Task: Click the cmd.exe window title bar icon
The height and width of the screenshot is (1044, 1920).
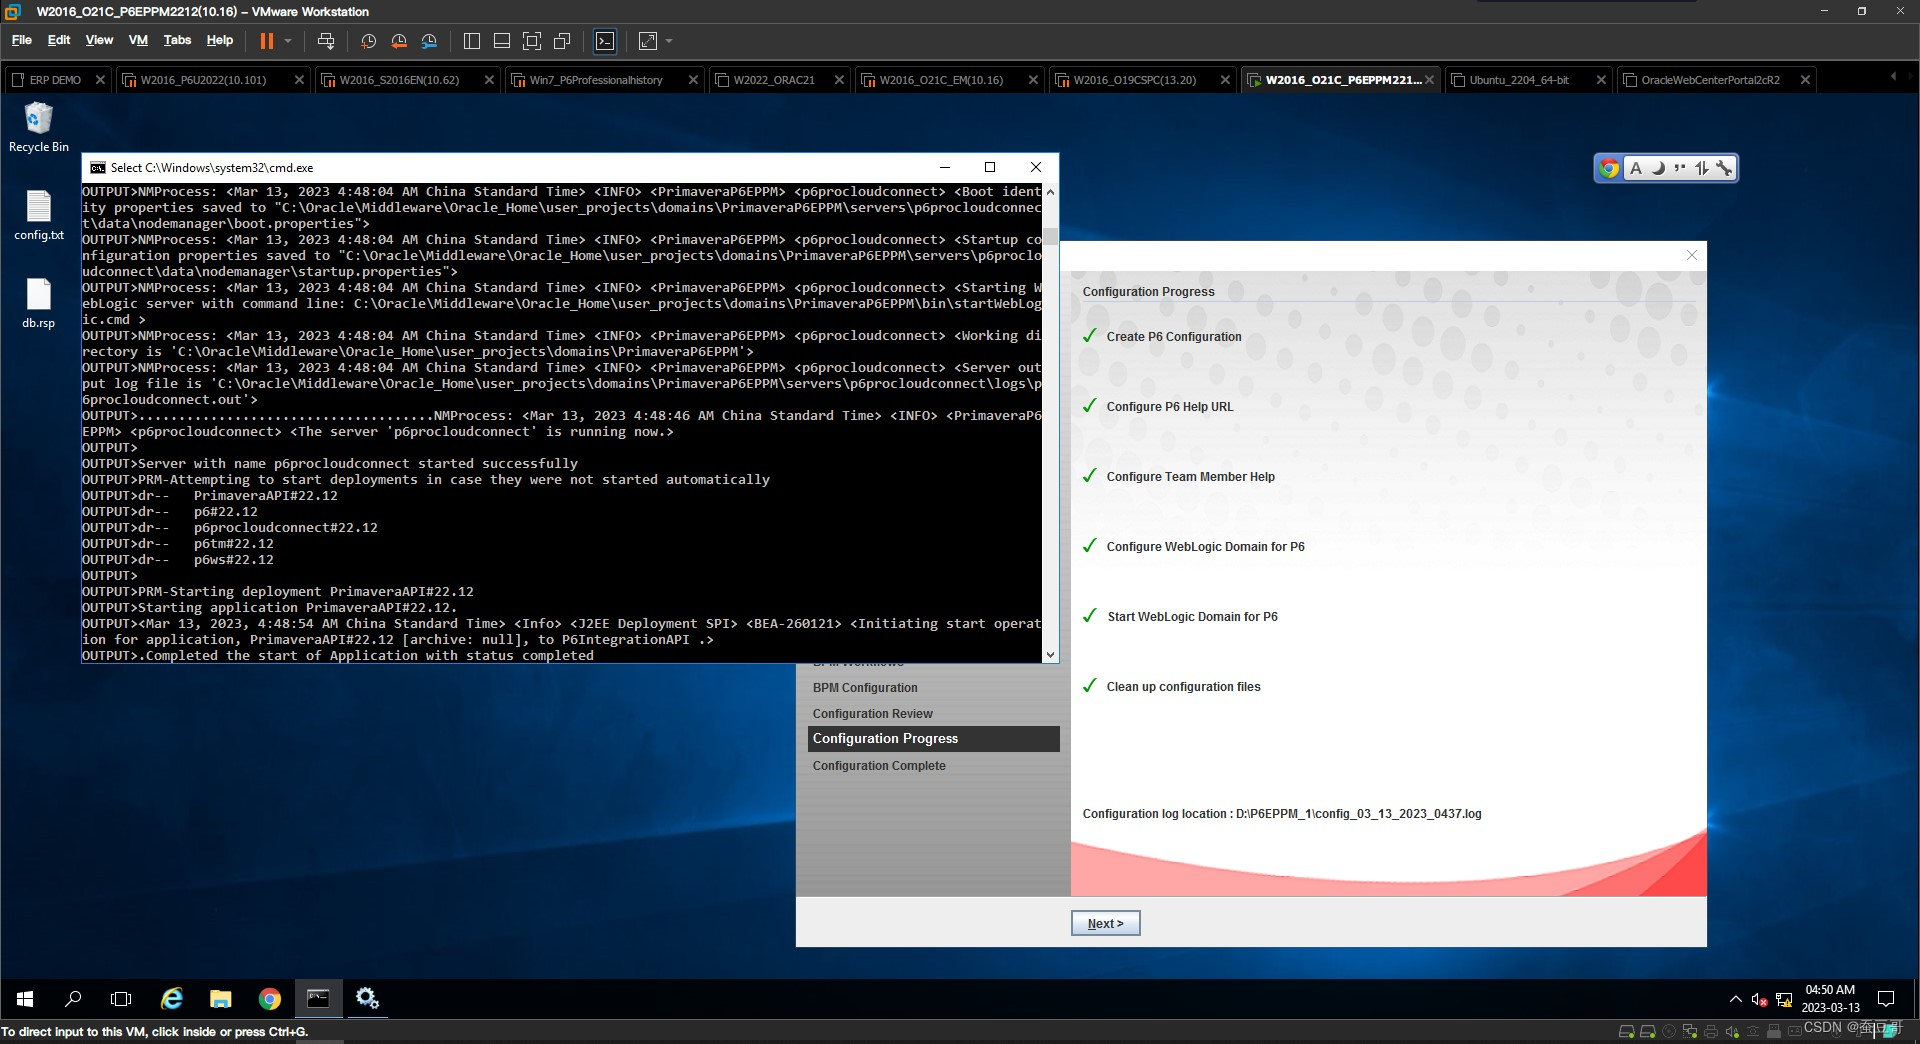Action: [x=98, y=168]
